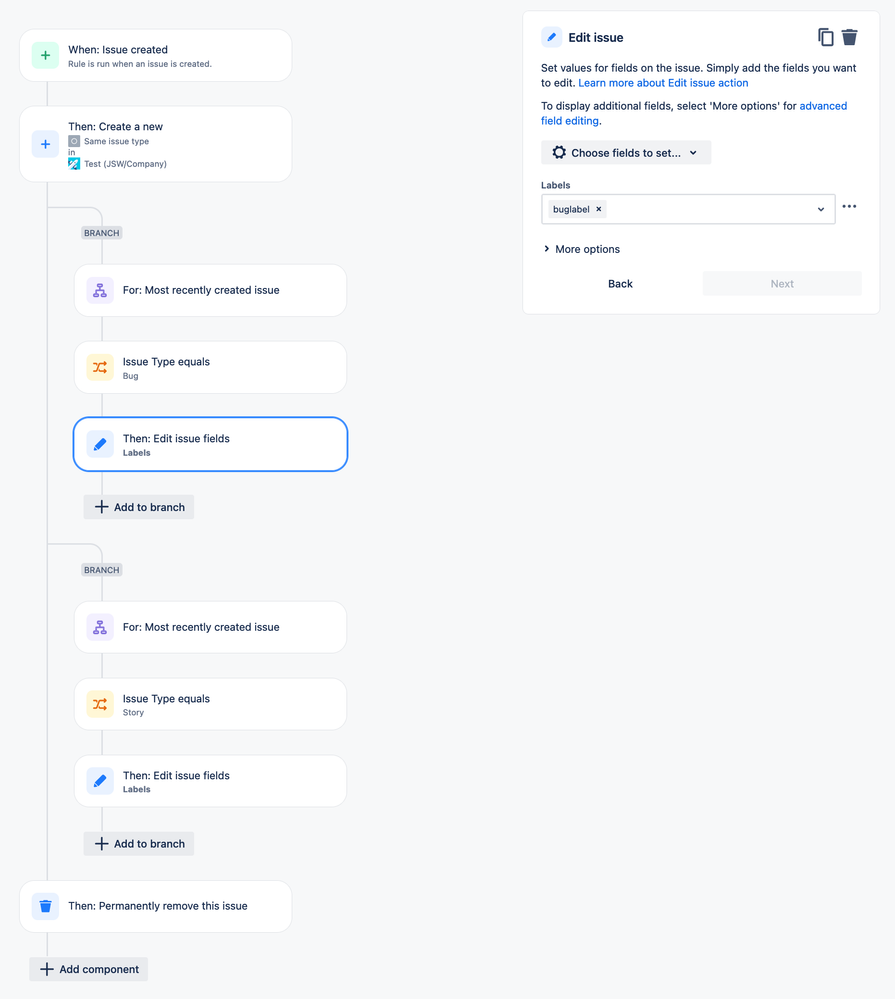Image resolution: width=895 pixels, height=999 pixels.
Task: Click the pencil icon on Then: Edit issue fields
Action: coord(99,443)
